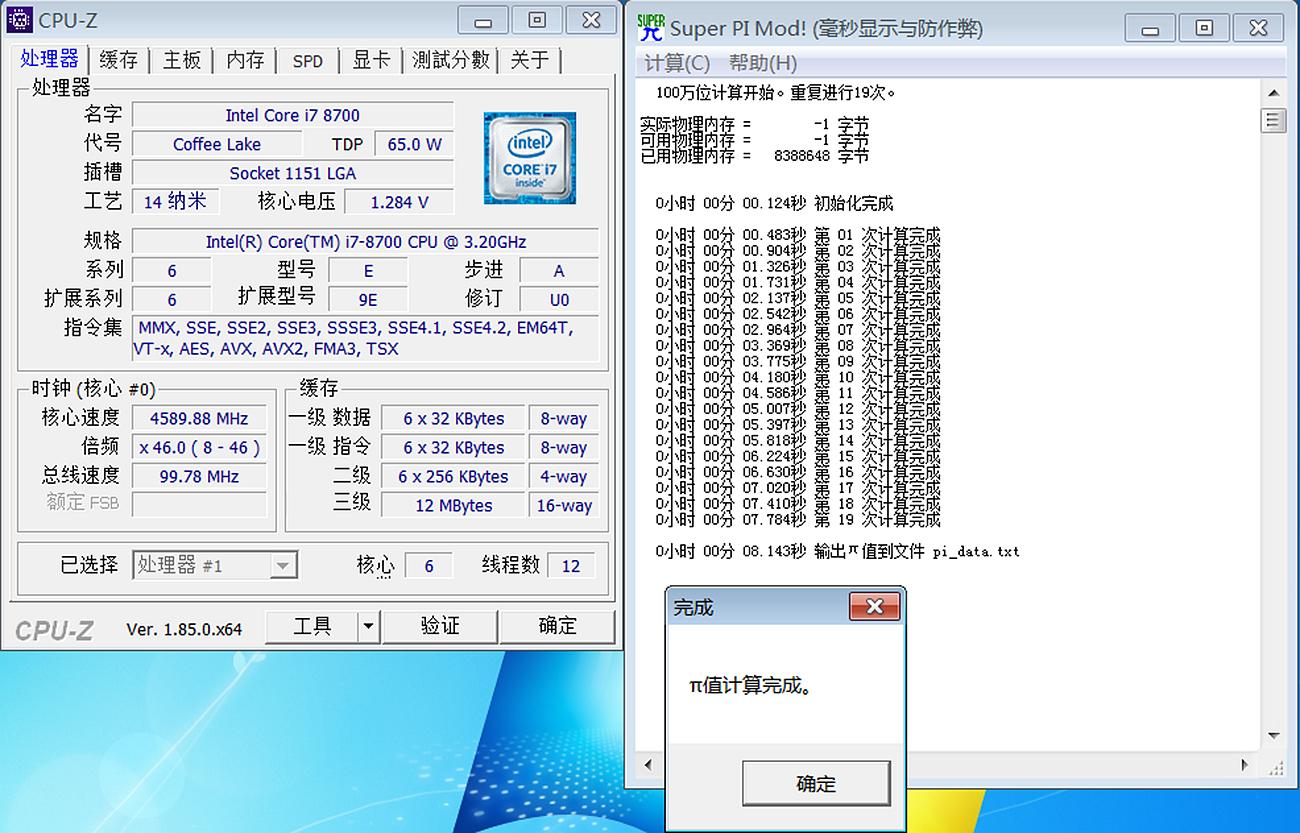Image resolution: width=1300 pixels, height=833 pixels.
Task: Click 确定 in the 完成 dialog
Action: coord(816,784)
